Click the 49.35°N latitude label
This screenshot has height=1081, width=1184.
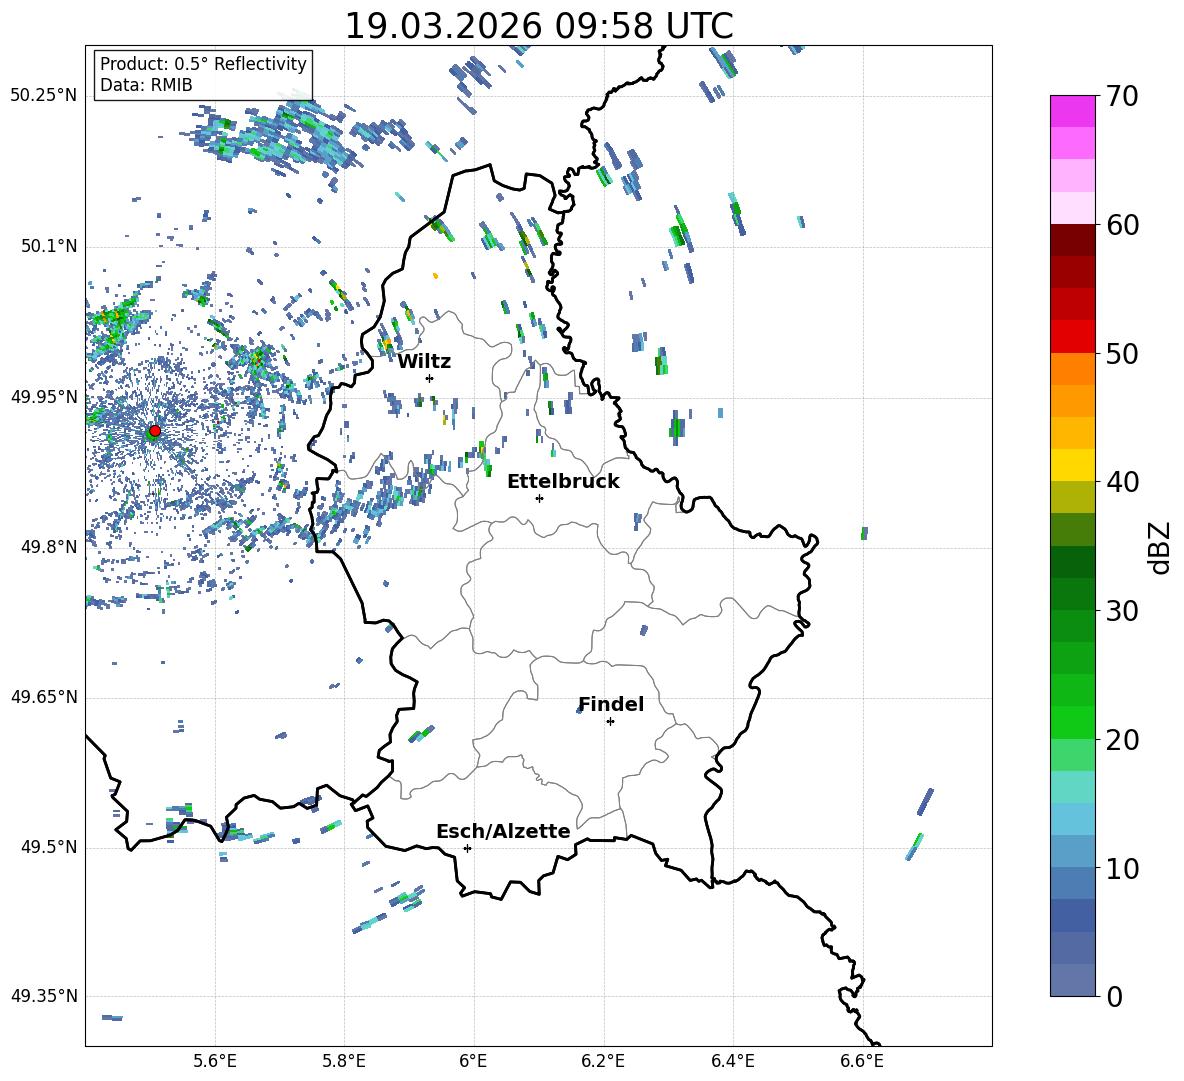click(44, 996)
